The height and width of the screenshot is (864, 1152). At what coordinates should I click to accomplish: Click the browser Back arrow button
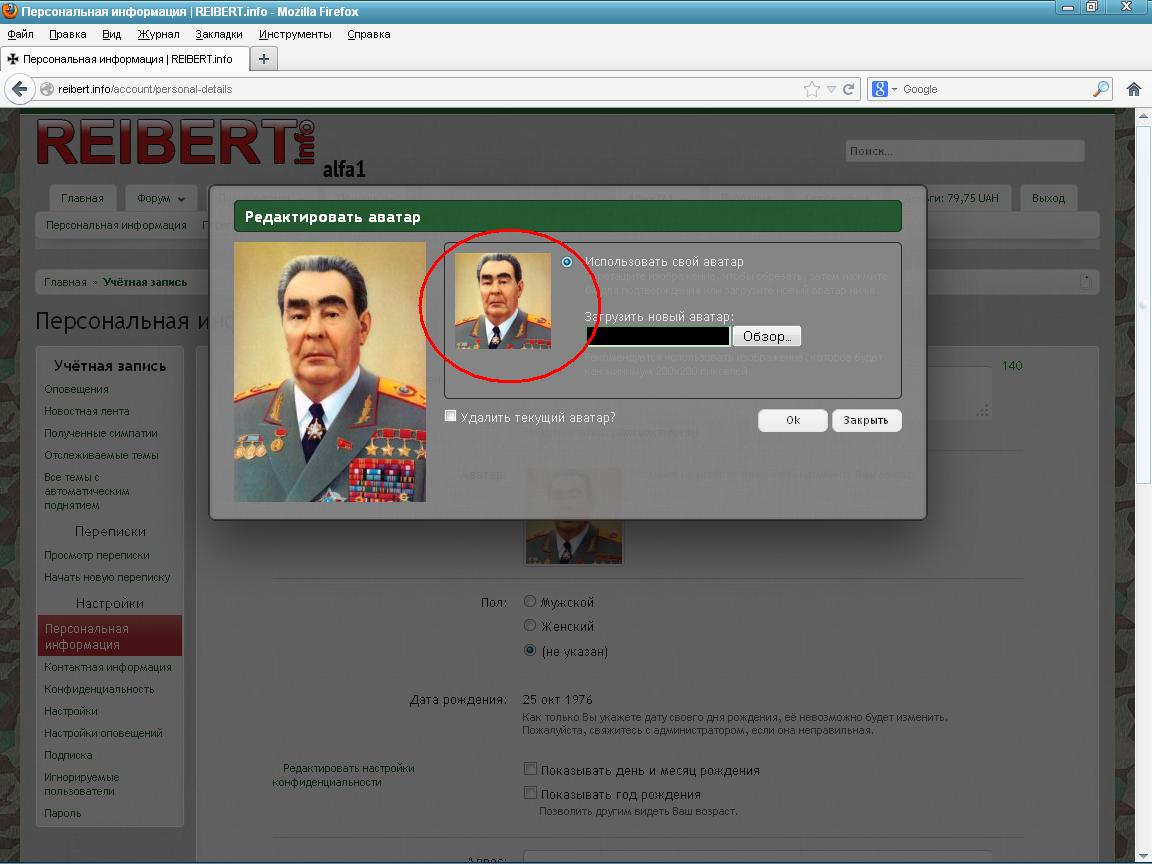click(x=19, y=89)
